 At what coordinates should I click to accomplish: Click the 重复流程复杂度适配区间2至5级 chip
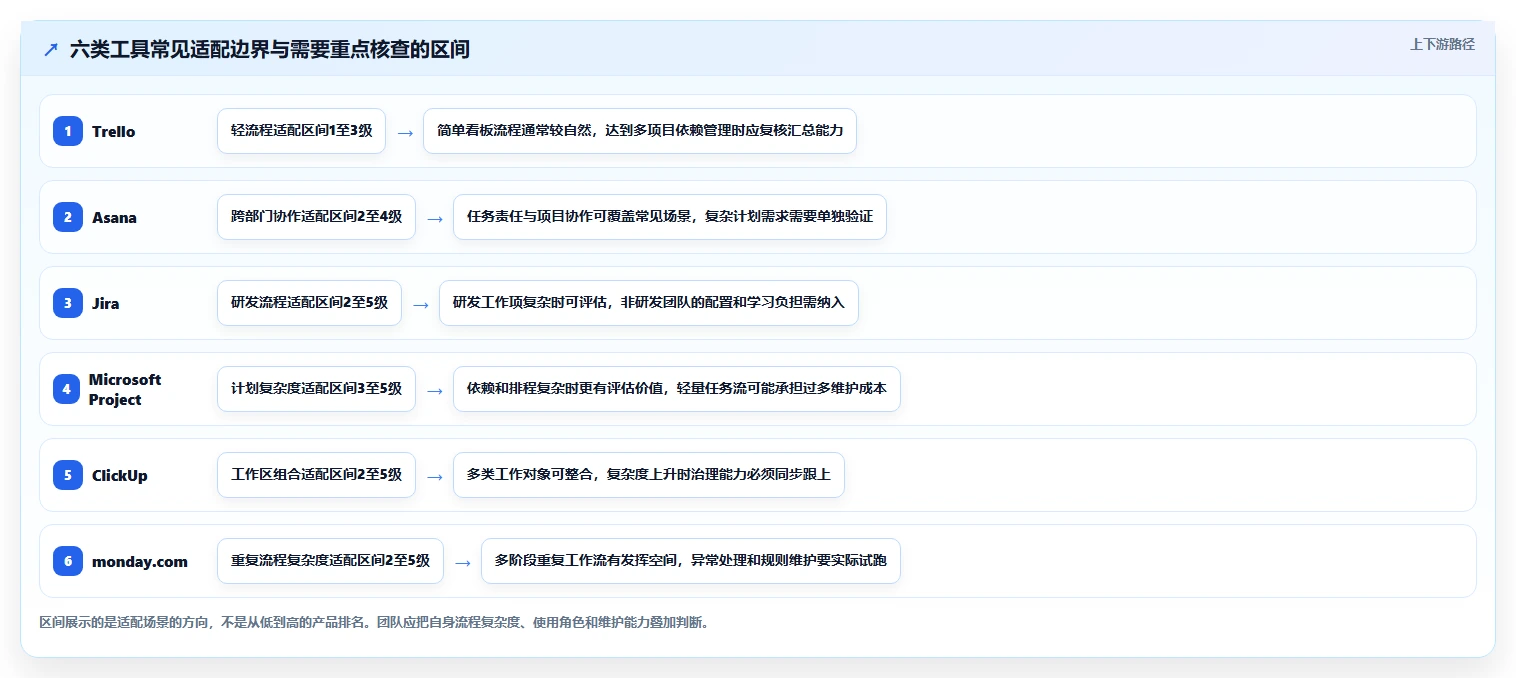point(330,561)
